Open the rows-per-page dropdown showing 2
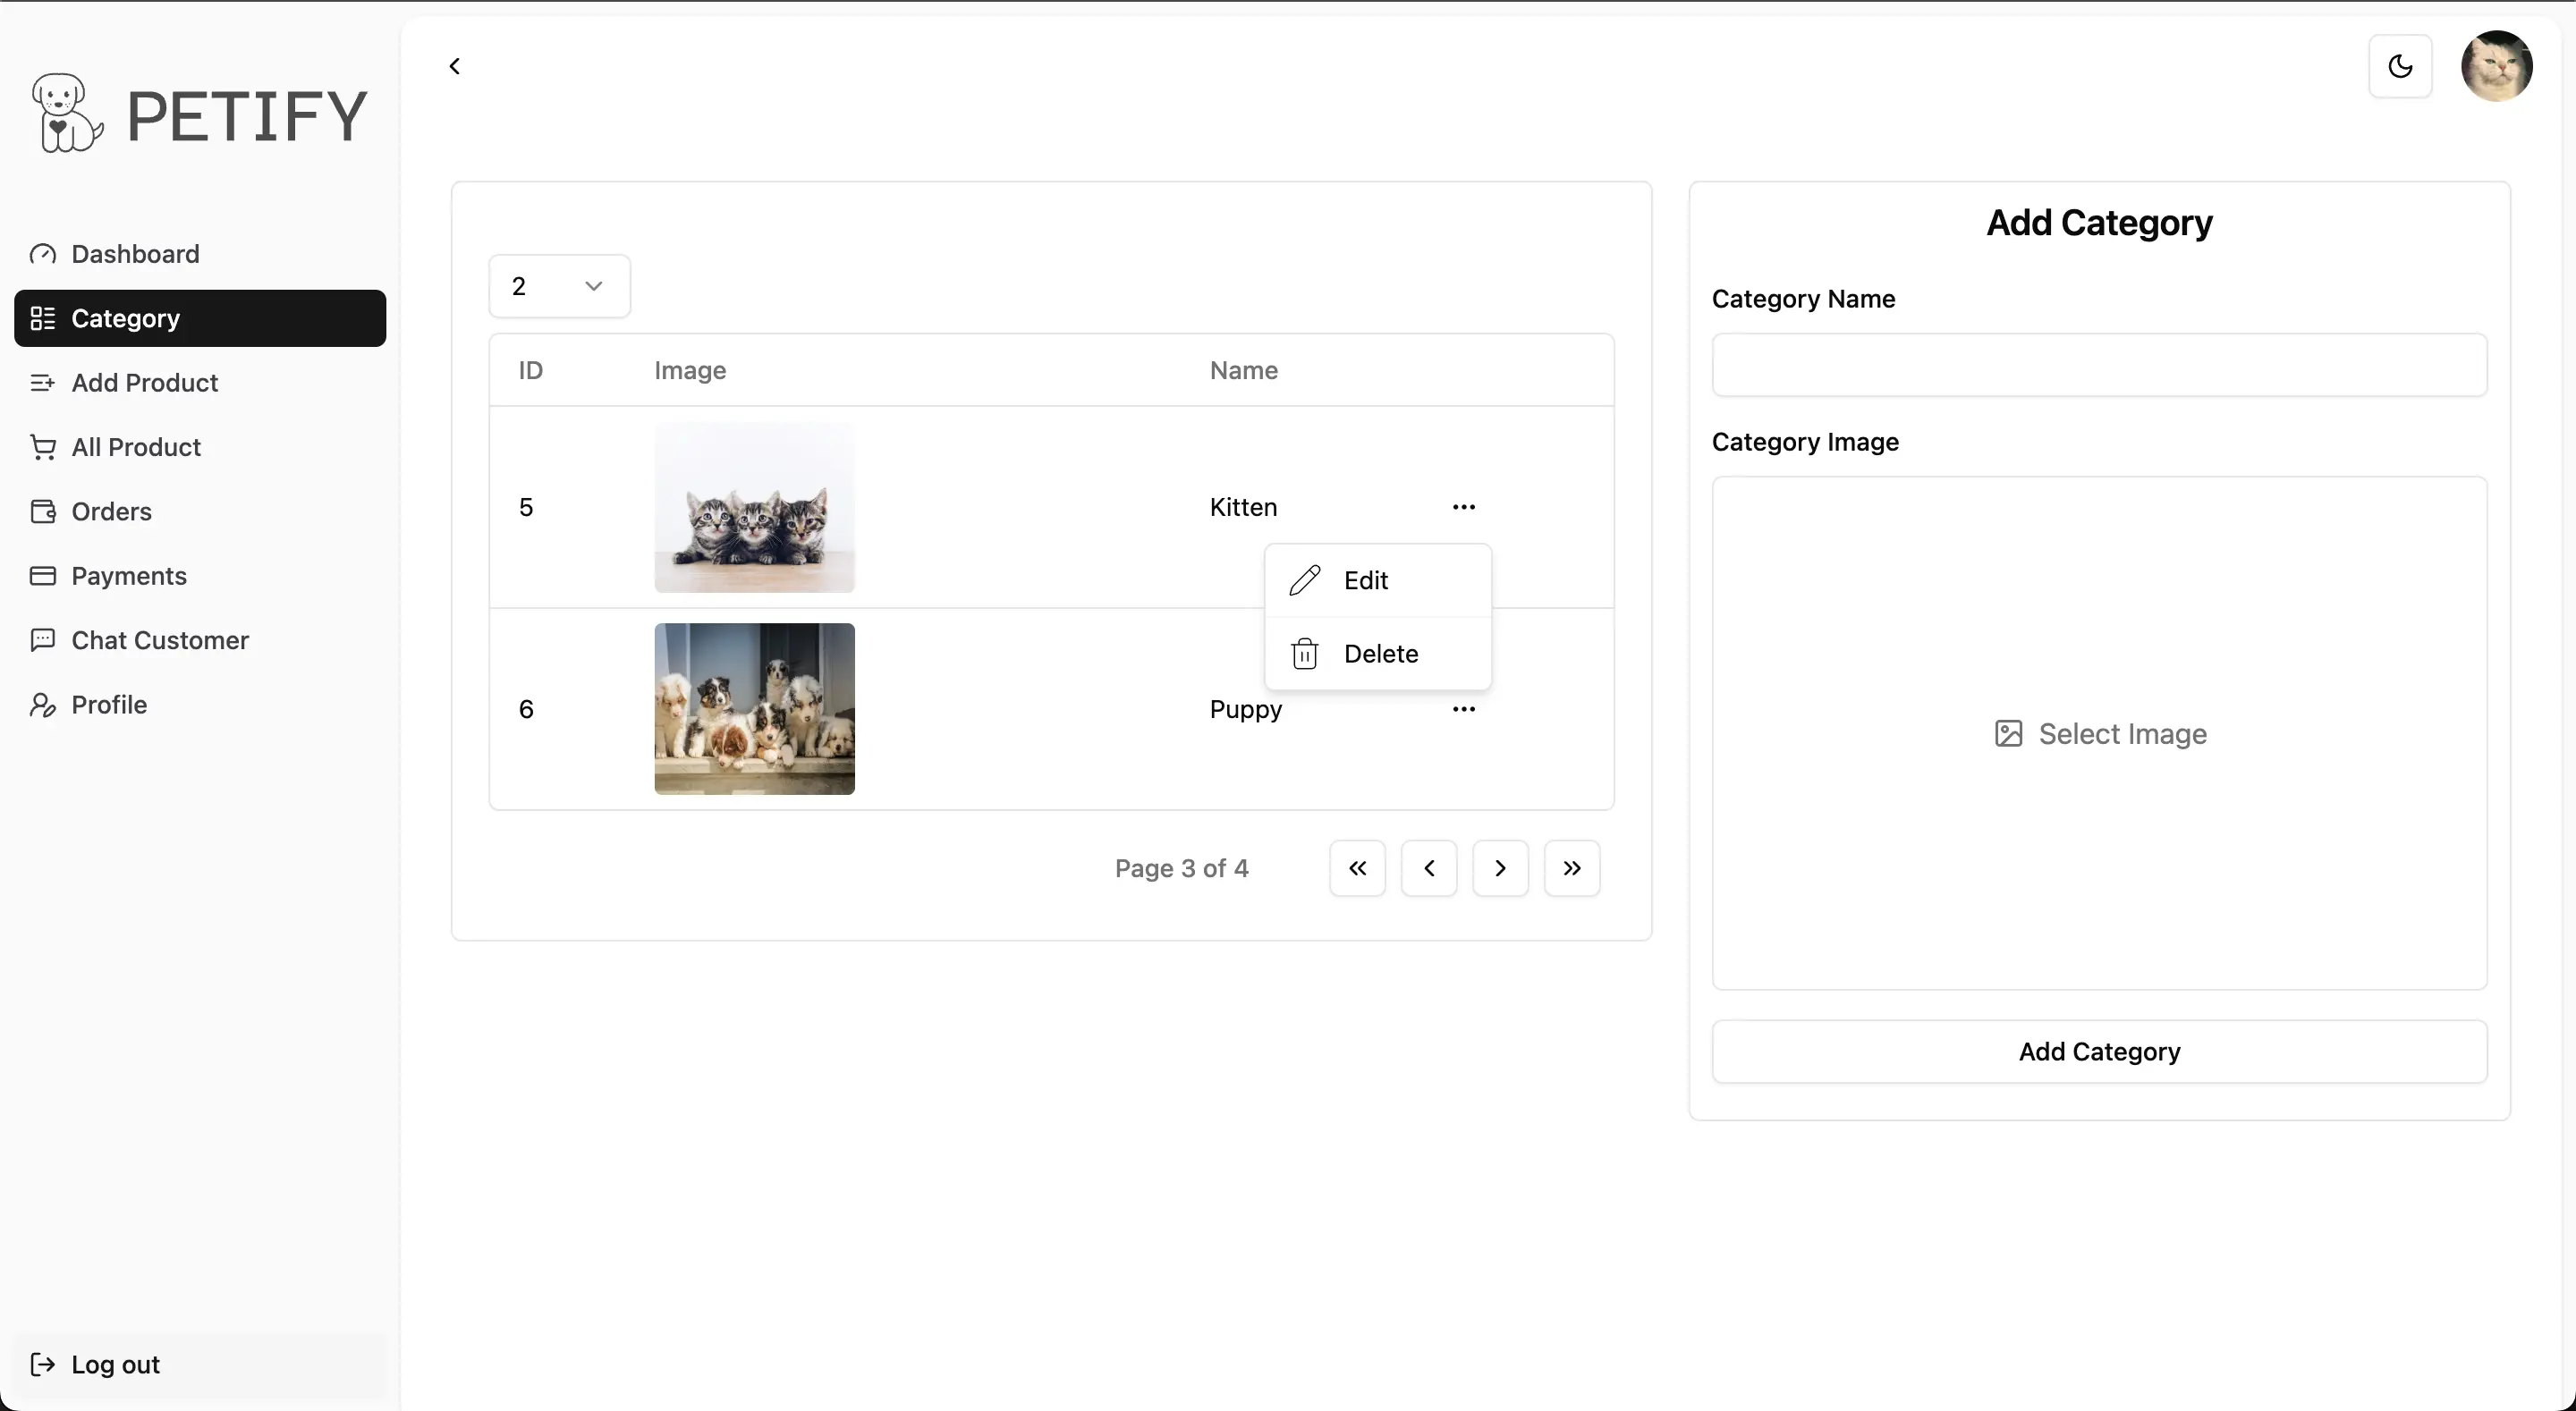The image size is (2576, 1411). coord(559,286)
